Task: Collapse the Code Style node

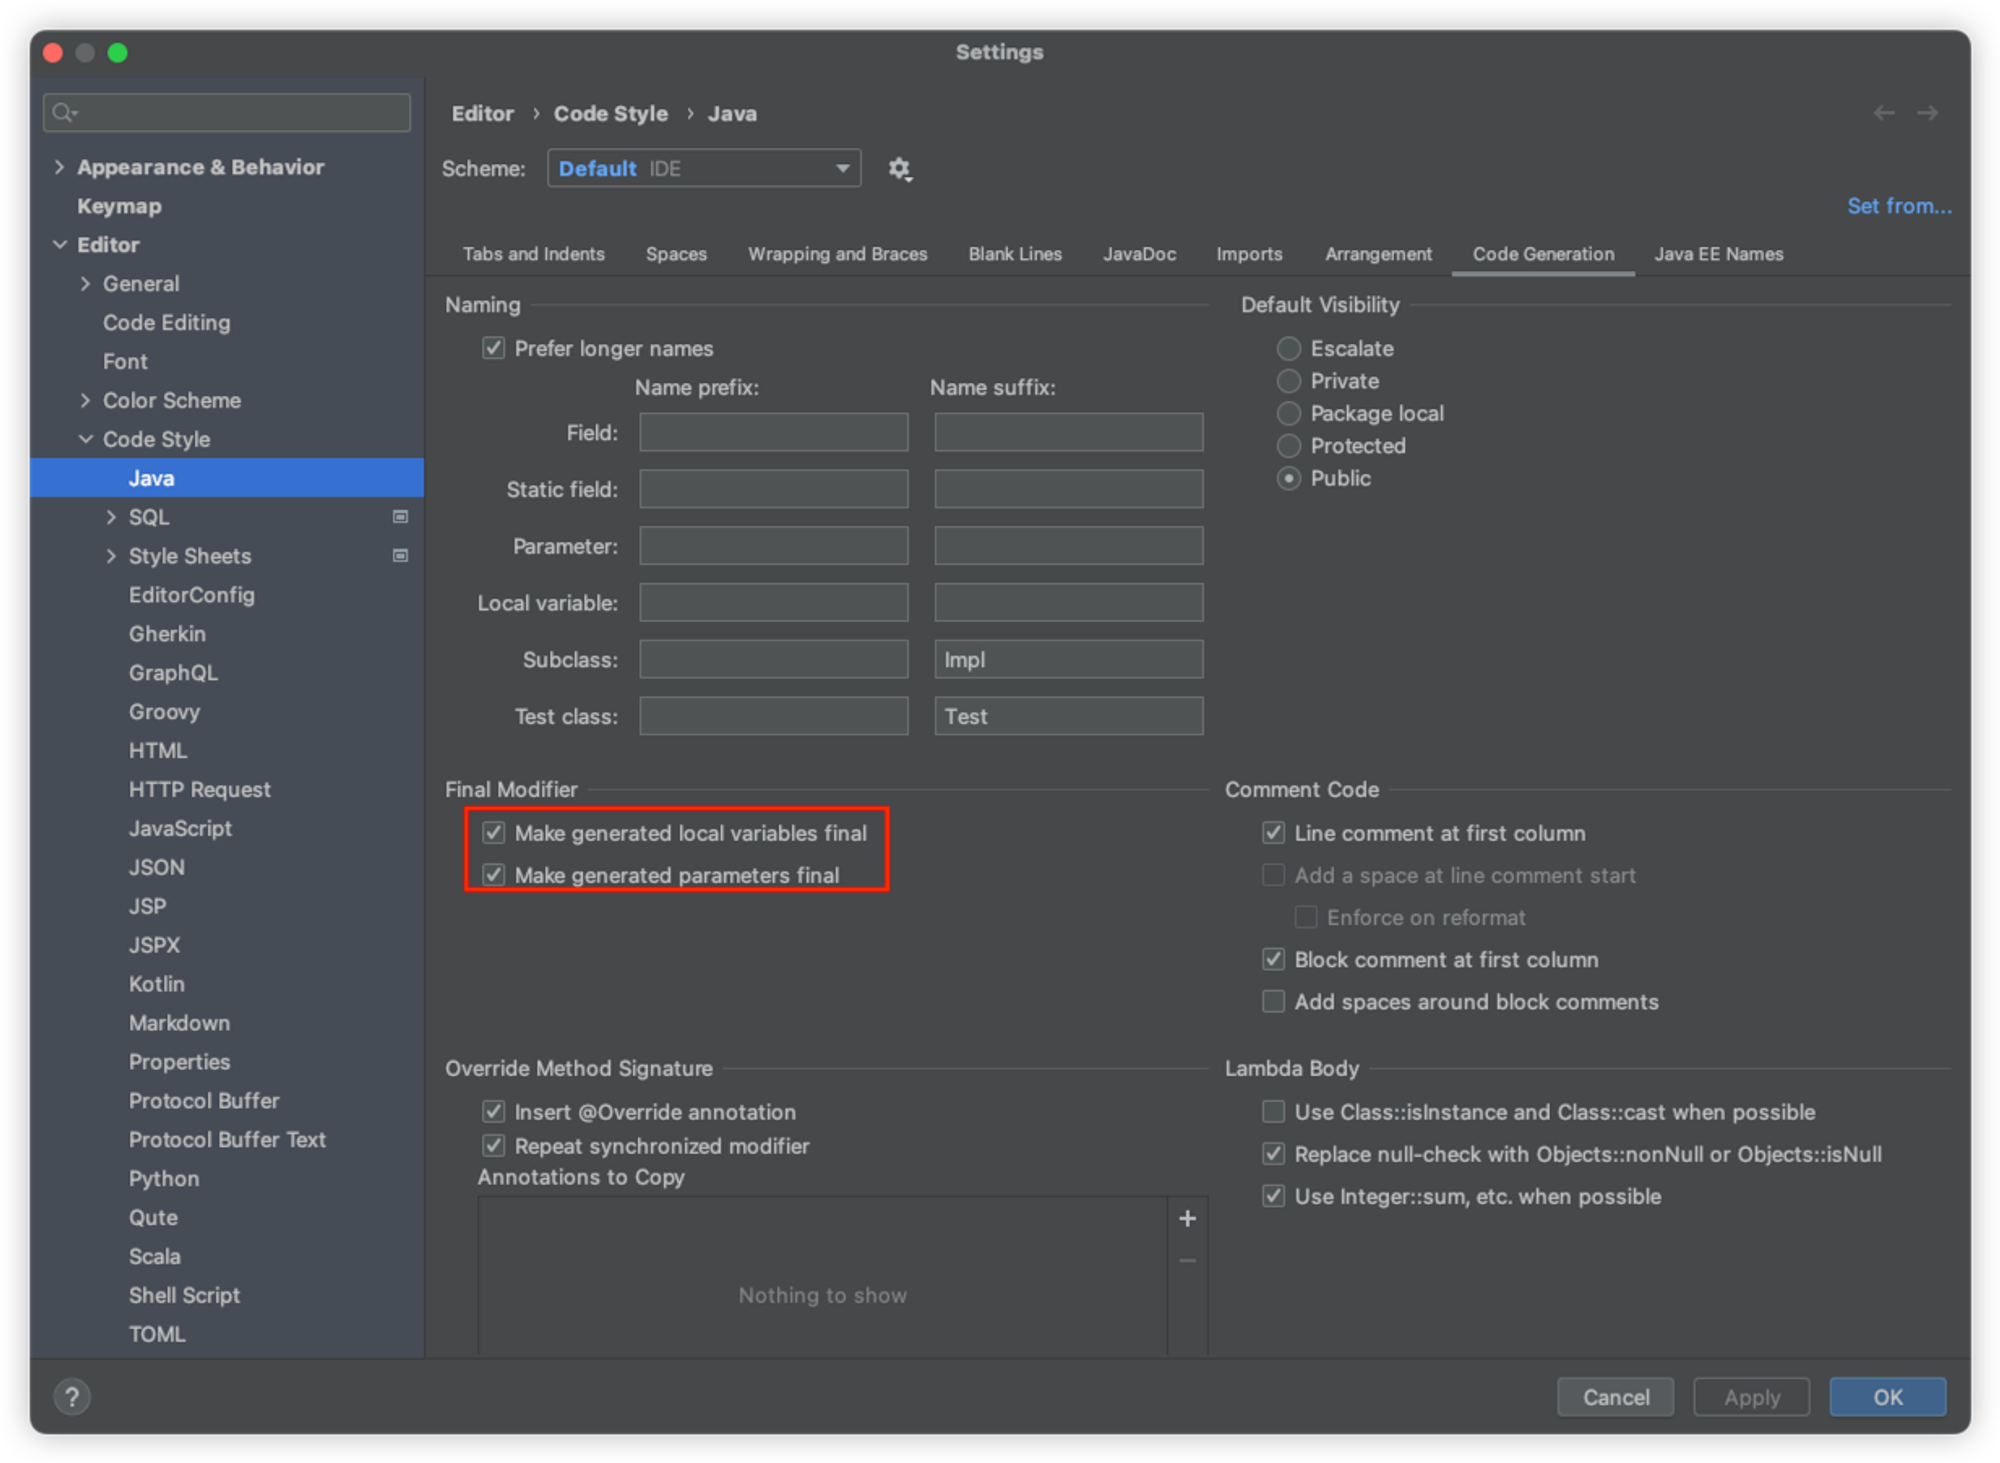Action: (x=85, y=439)
